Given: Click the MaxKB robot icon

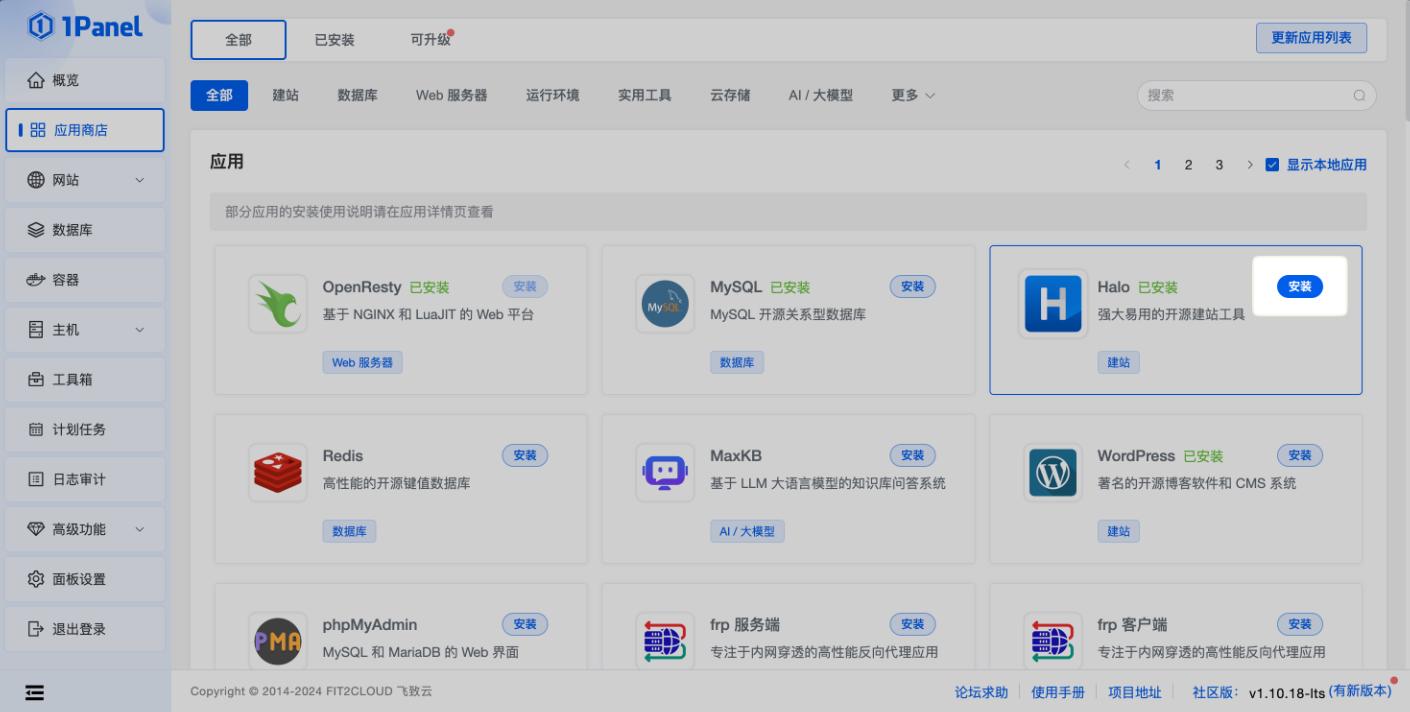Looking at the screenshot, I should click(665, 471).
